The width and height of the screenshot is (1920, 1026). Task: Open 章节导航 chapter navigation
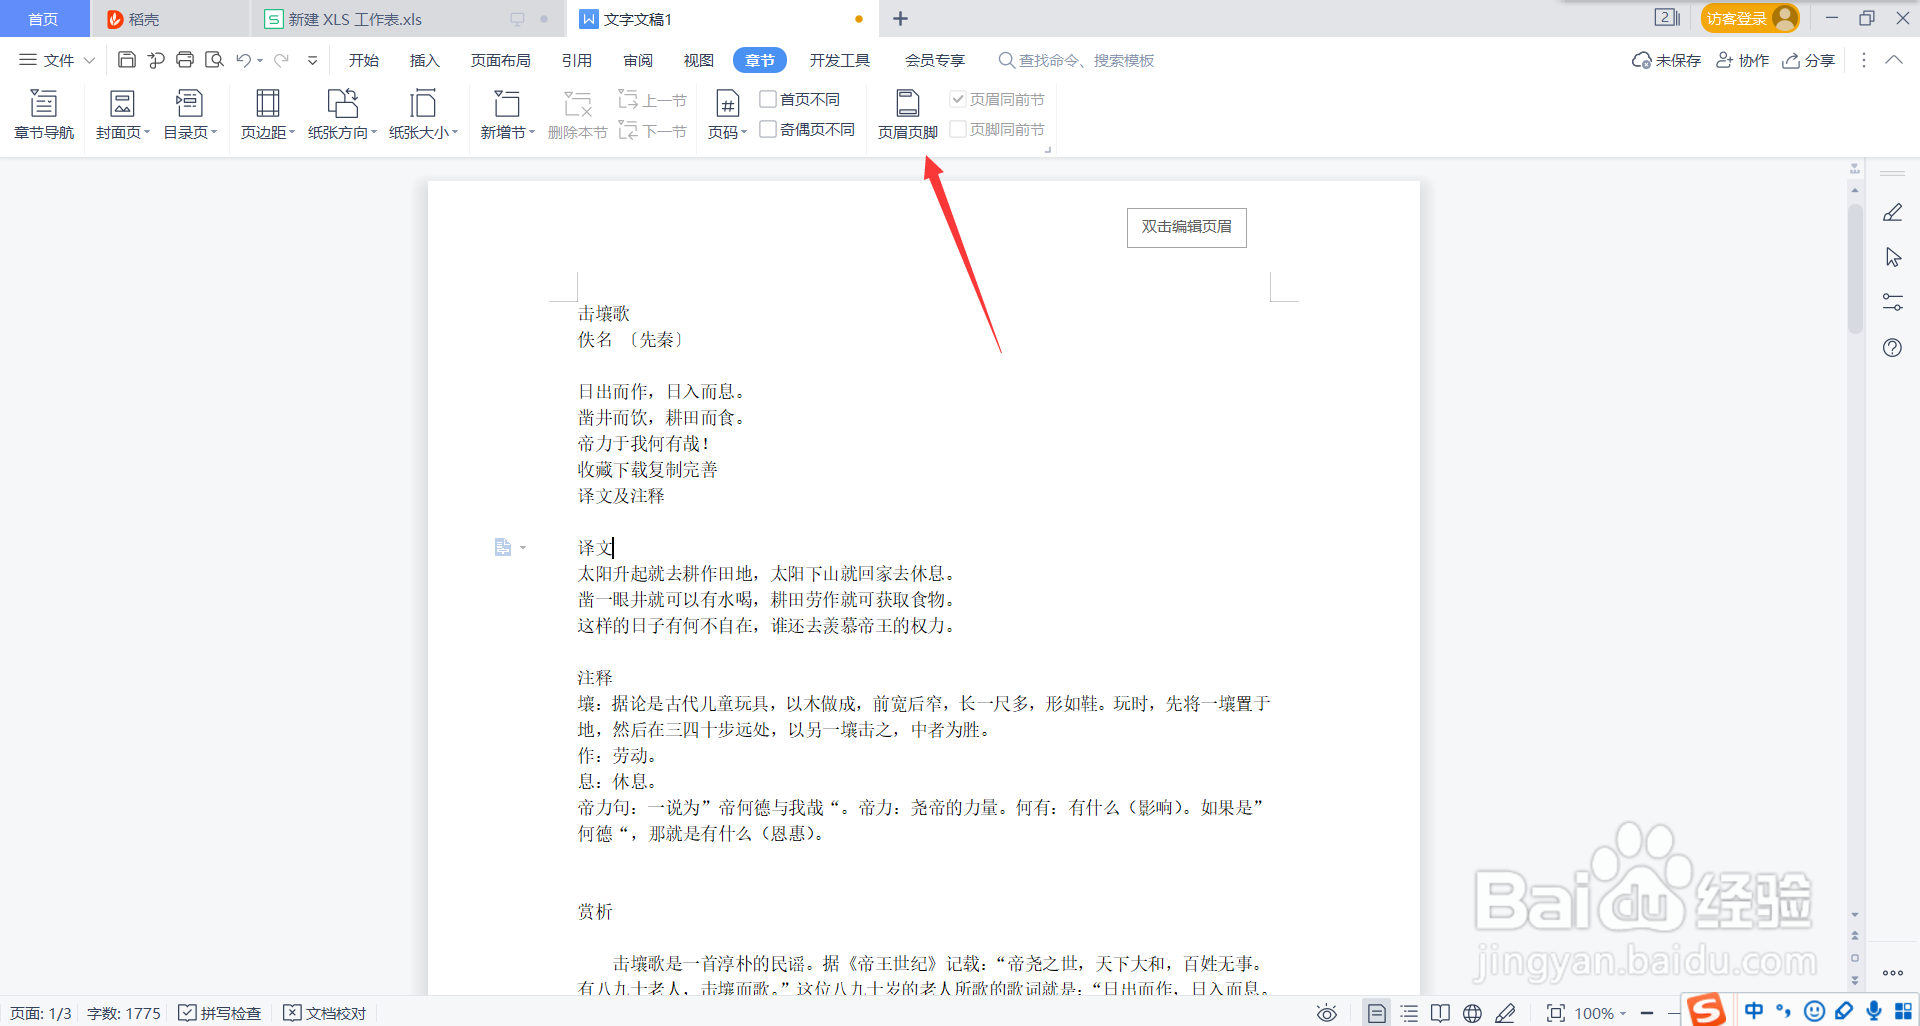click(44, 114)
